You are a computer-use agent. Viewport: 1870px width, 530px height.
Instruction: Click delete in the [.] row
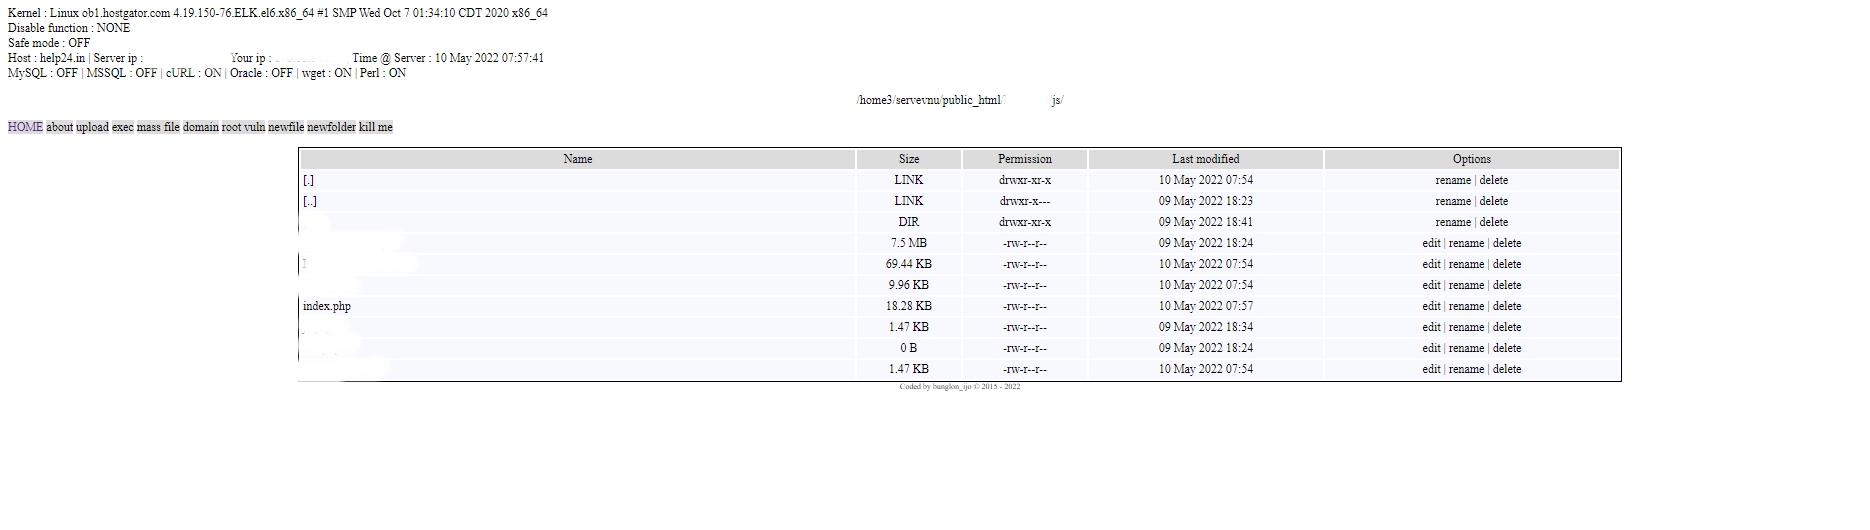click(x=1494, y=180)
